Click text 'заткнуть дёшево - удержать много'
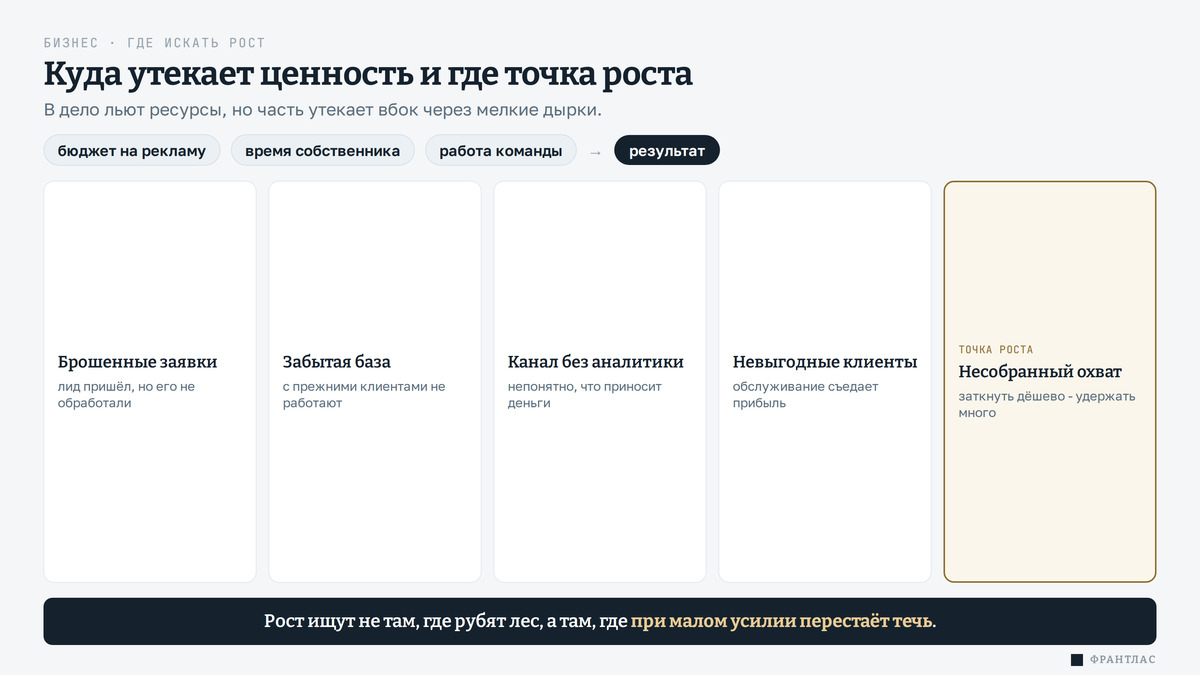 pos(1047,405)
